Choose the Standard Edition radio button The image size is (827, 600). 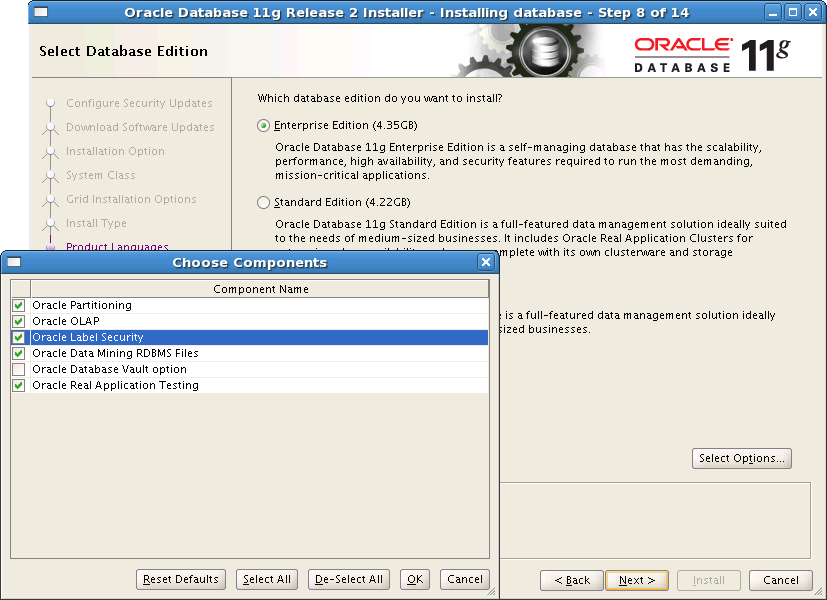click(x=263, y=202)
